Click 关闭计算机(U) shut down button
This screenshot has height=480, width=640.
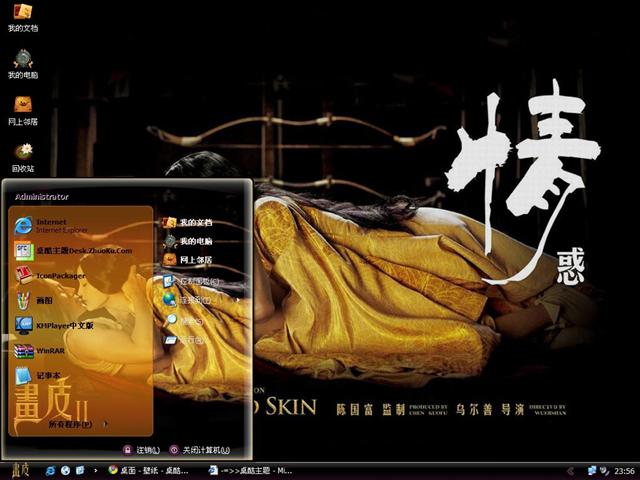pos(200,450)
